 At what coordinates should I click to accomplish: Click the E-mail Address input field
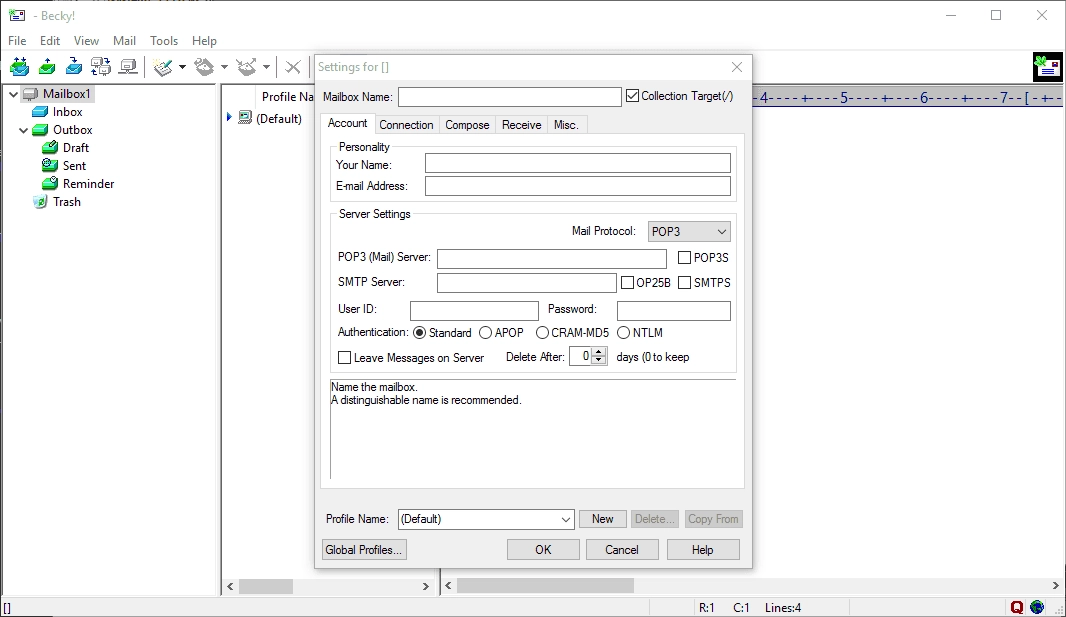[578, 186]
